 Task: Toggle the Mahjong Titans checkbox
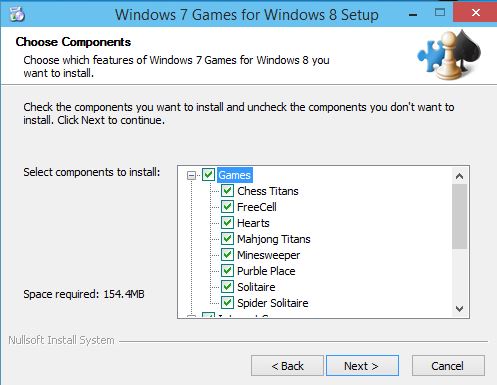[x=227, y=239]
